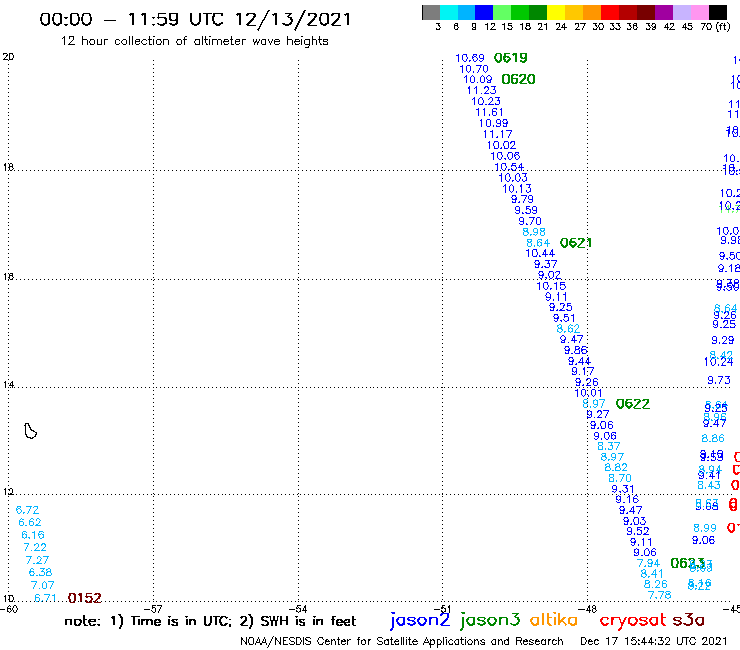Click the 11.23 wave height value

[481, 90]
